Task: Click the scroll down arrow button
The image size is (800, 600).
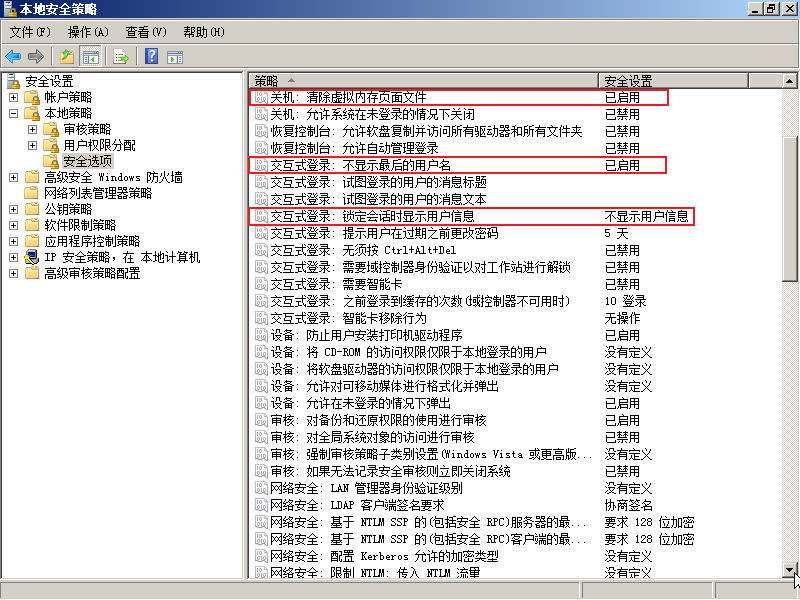Action: point(789,570)
